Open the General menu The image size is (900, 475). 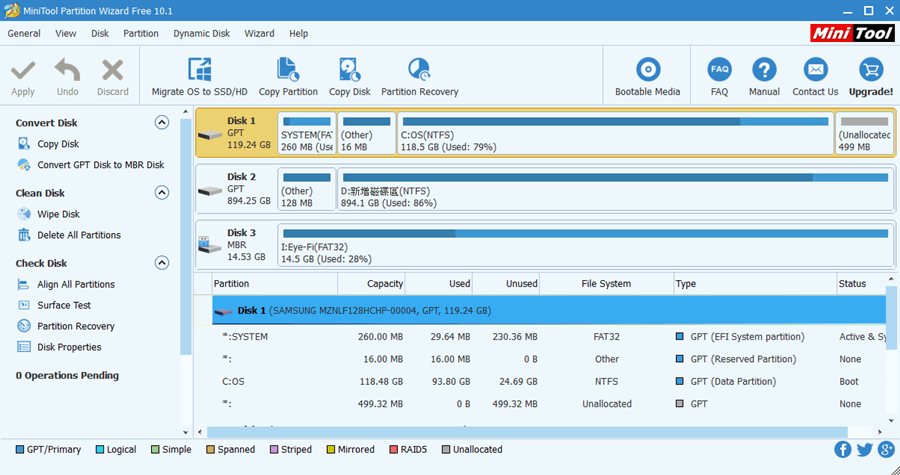point(24,33)
